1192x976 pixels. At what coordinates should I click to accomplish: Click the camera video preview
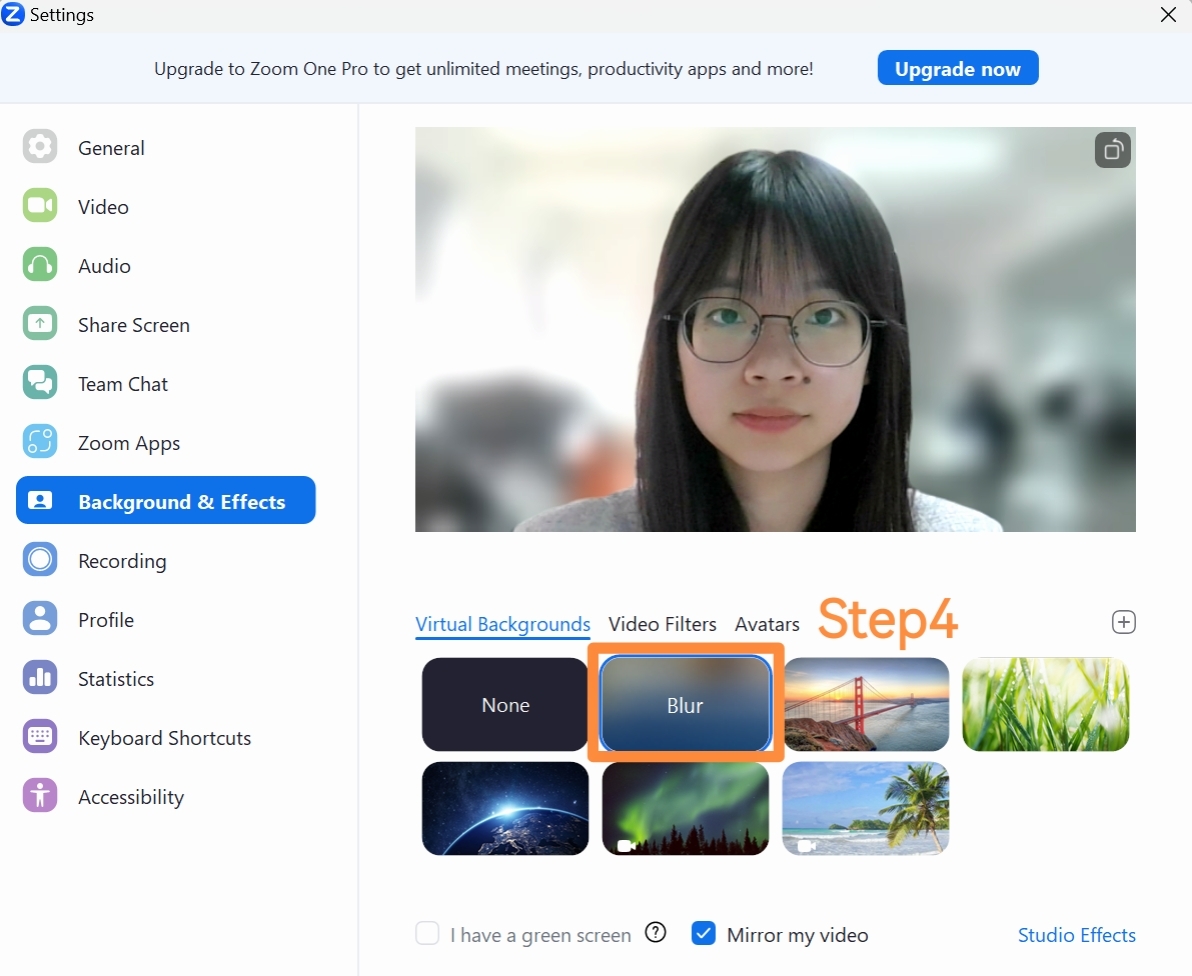(x=775, y=329)
